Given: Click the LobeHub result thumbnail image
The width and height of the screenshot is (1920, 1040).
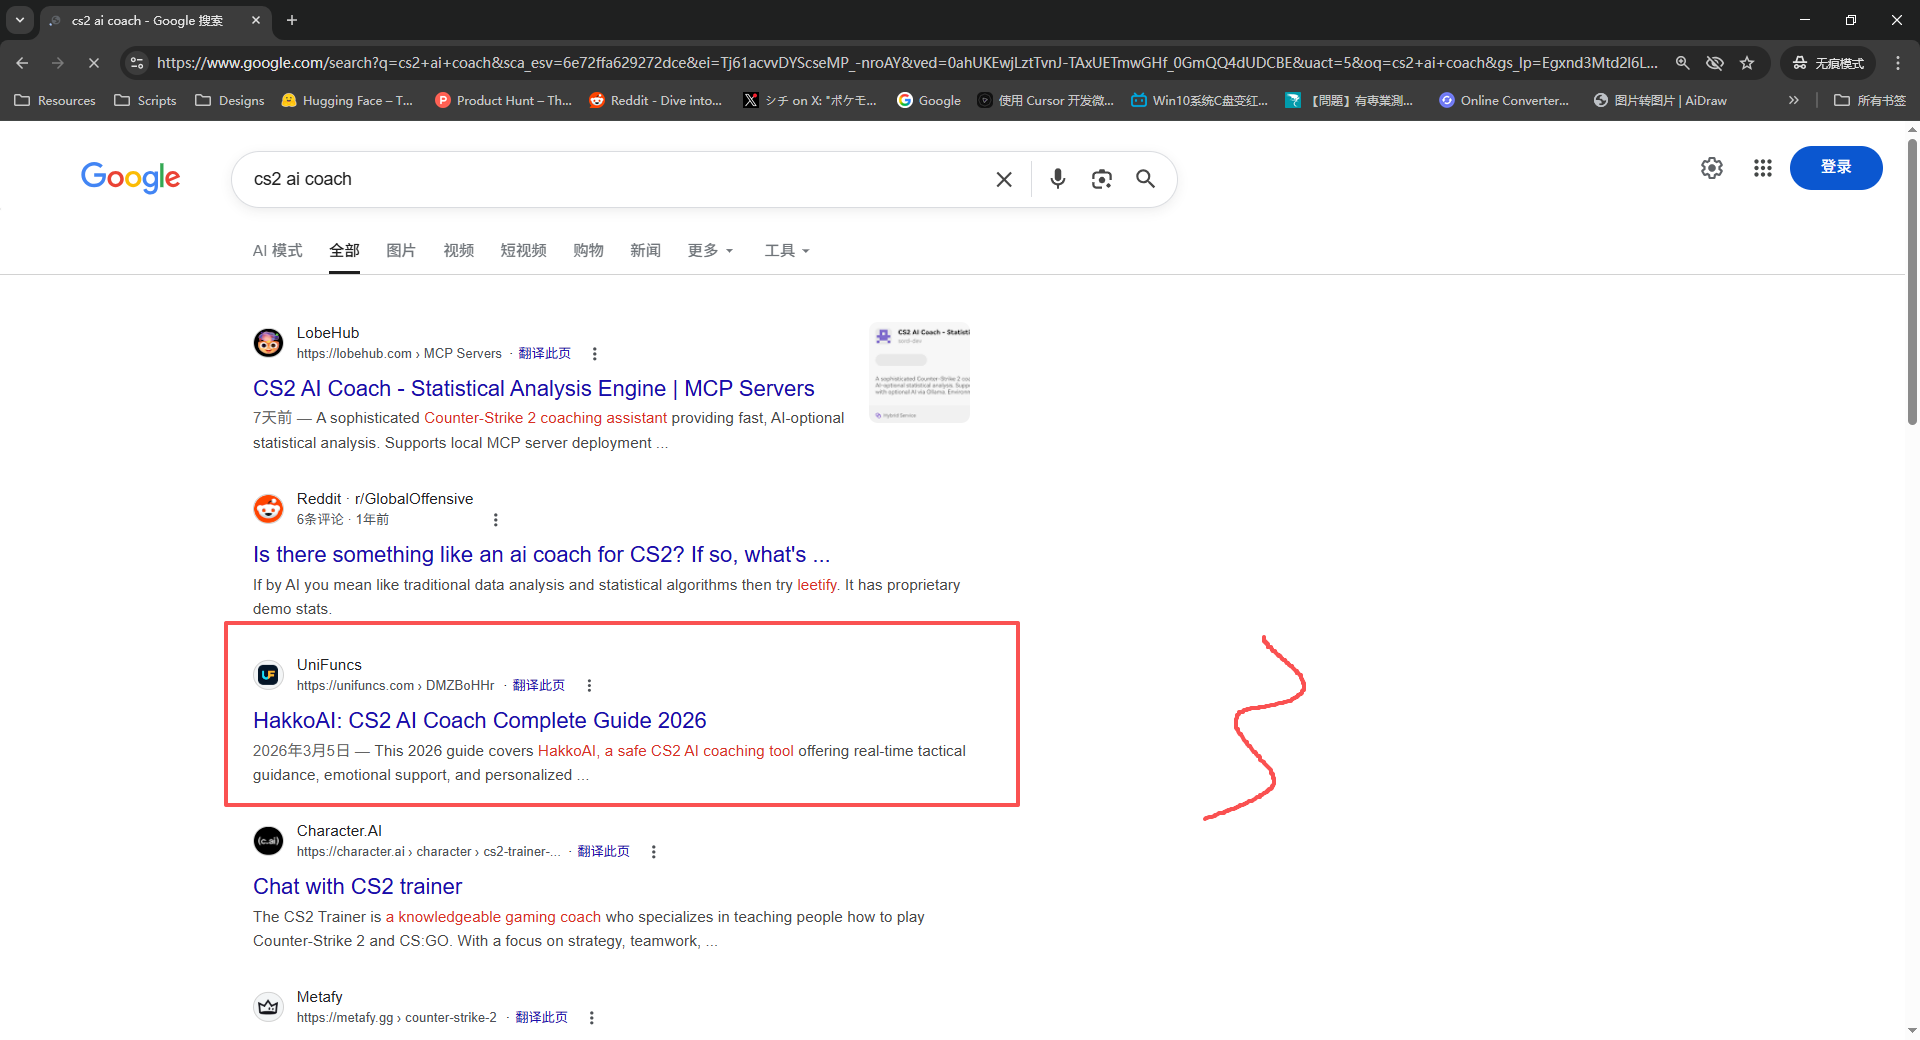Looking at the screenshot, I should pos(920,372).
